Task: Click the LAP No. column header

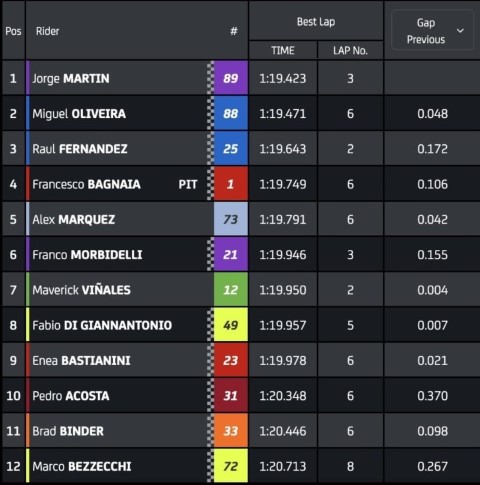Action: click(350, 50)
